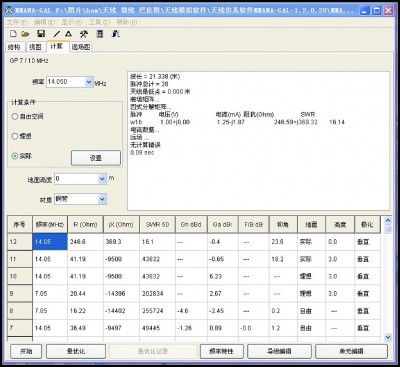Viewport: 400px width, 367px height.
Task: Click the 设置 setup button
Action: pos(96,158)
